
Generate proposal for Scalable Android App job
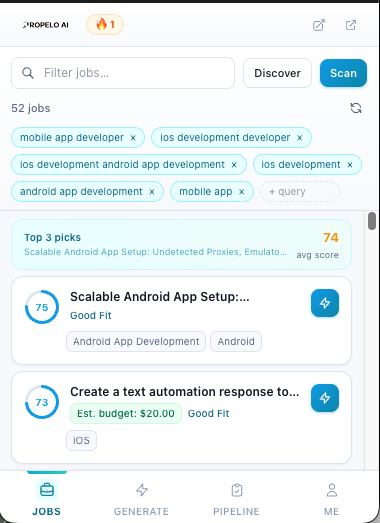point(325,303)
